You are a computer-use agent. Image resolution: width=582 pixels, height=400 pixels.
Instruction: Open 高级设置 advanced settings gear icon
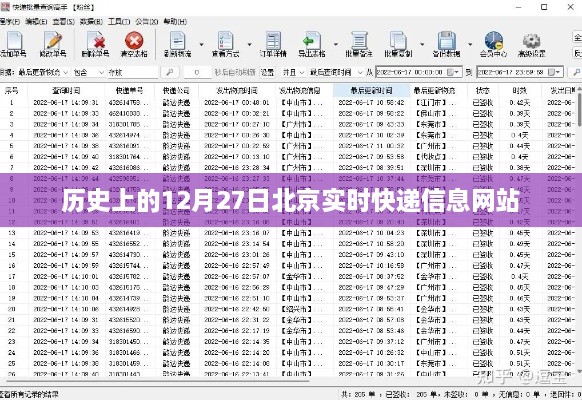click(532, 45)
